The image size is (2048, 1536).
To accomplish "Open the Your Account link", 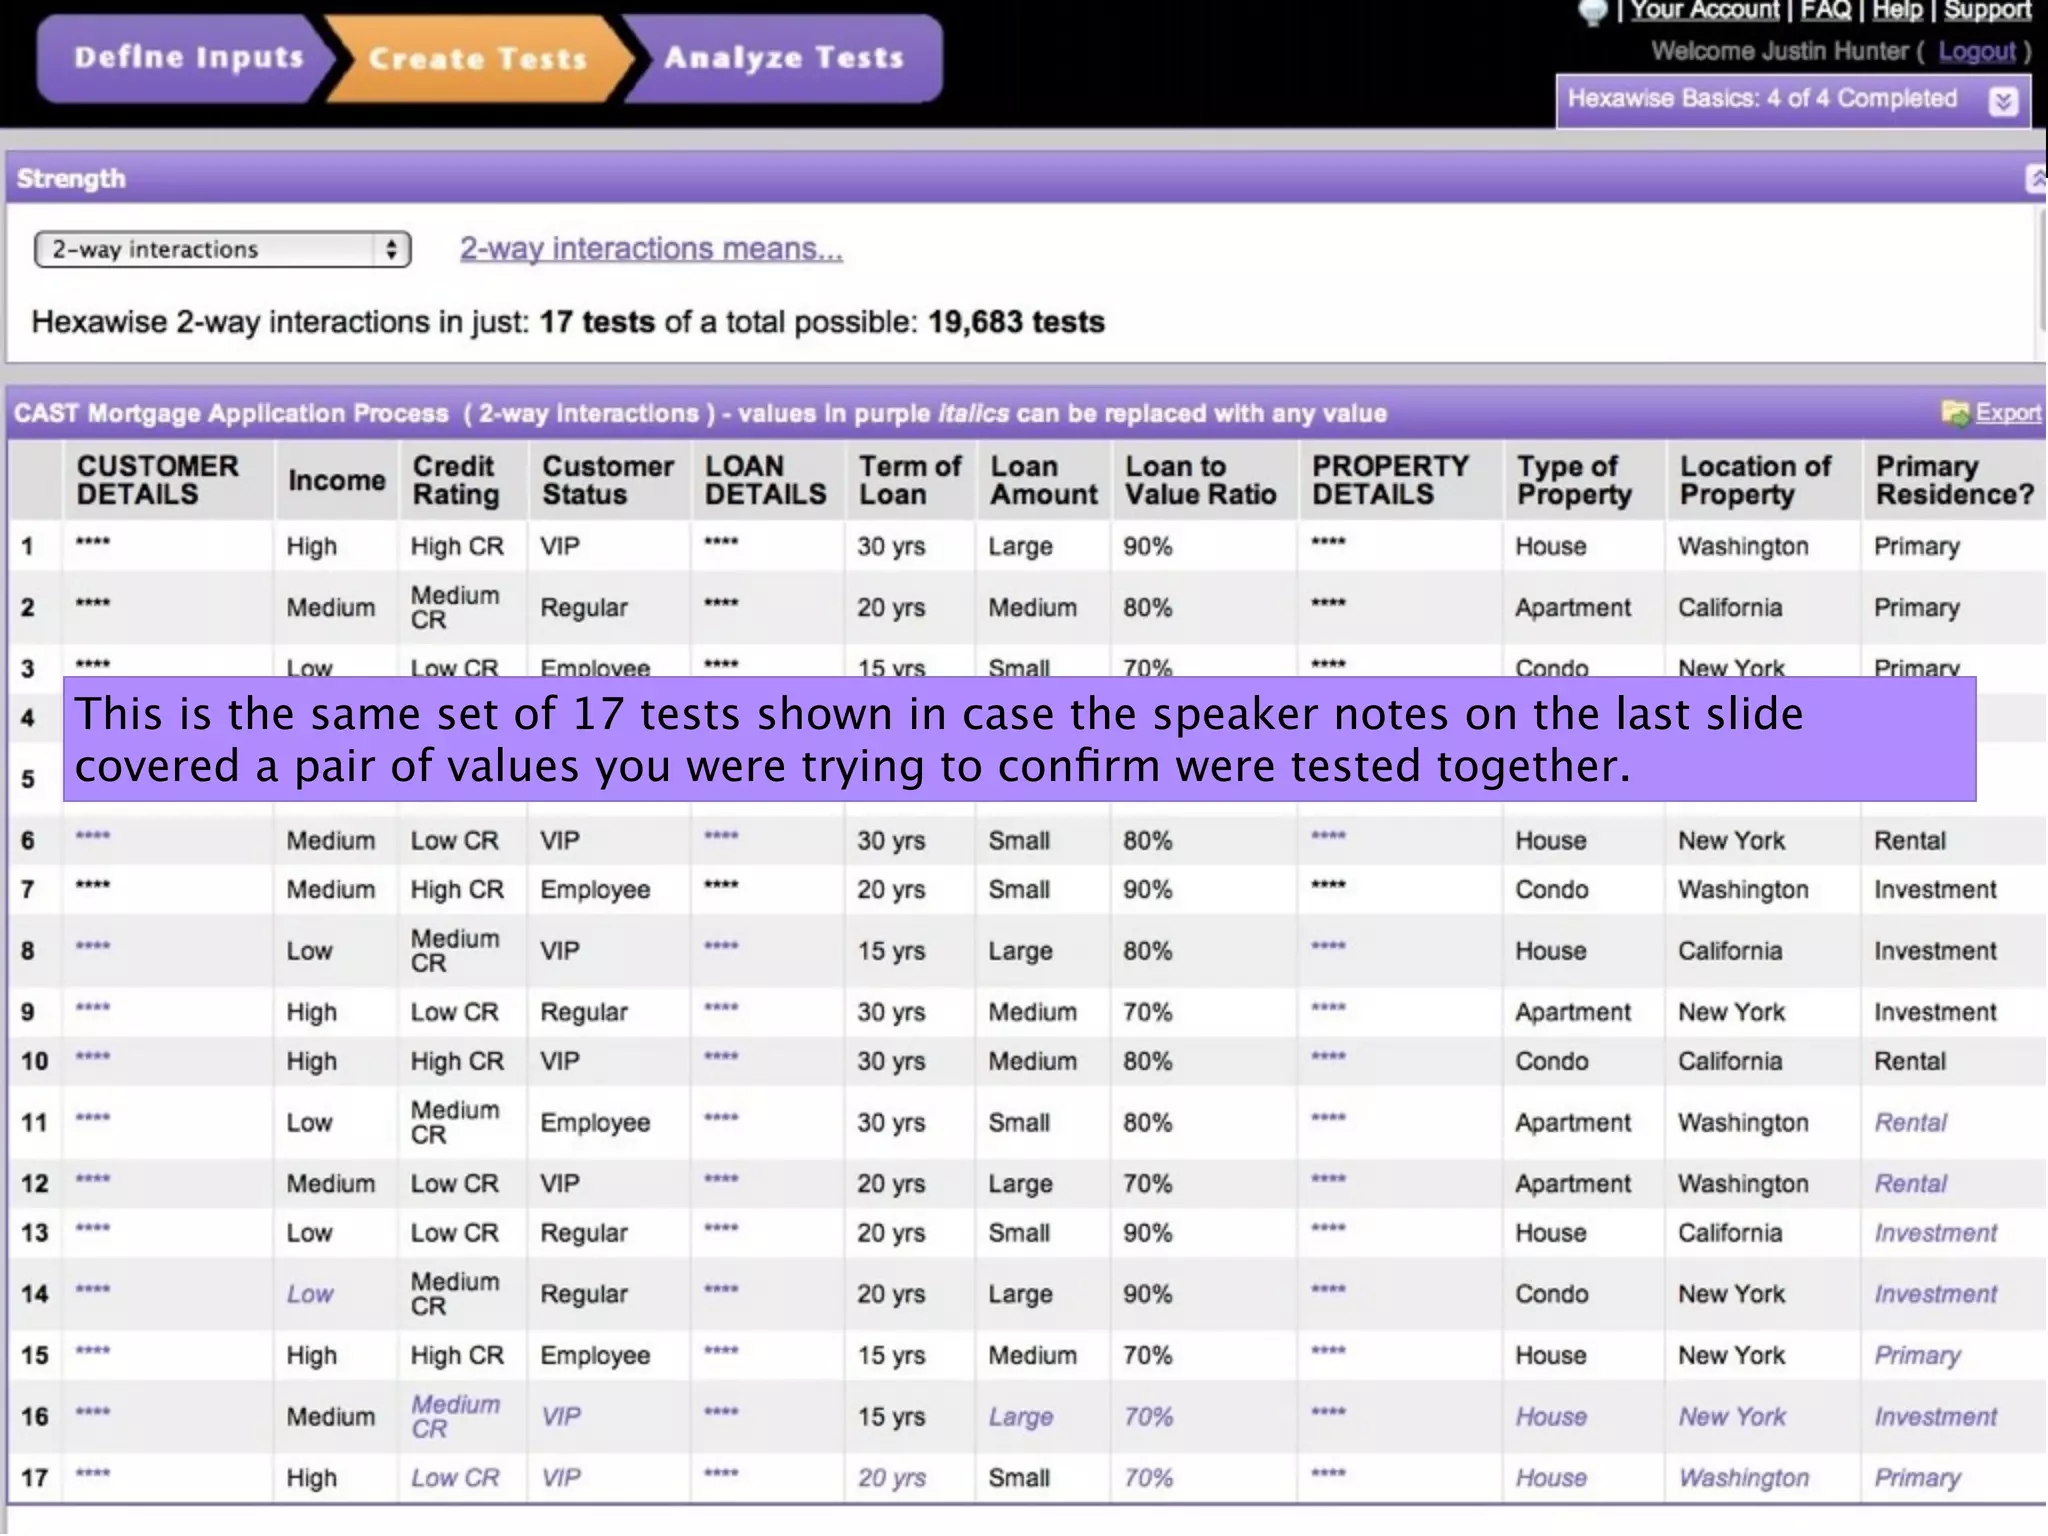I will pyautogui.click(x=1704, y=11).
